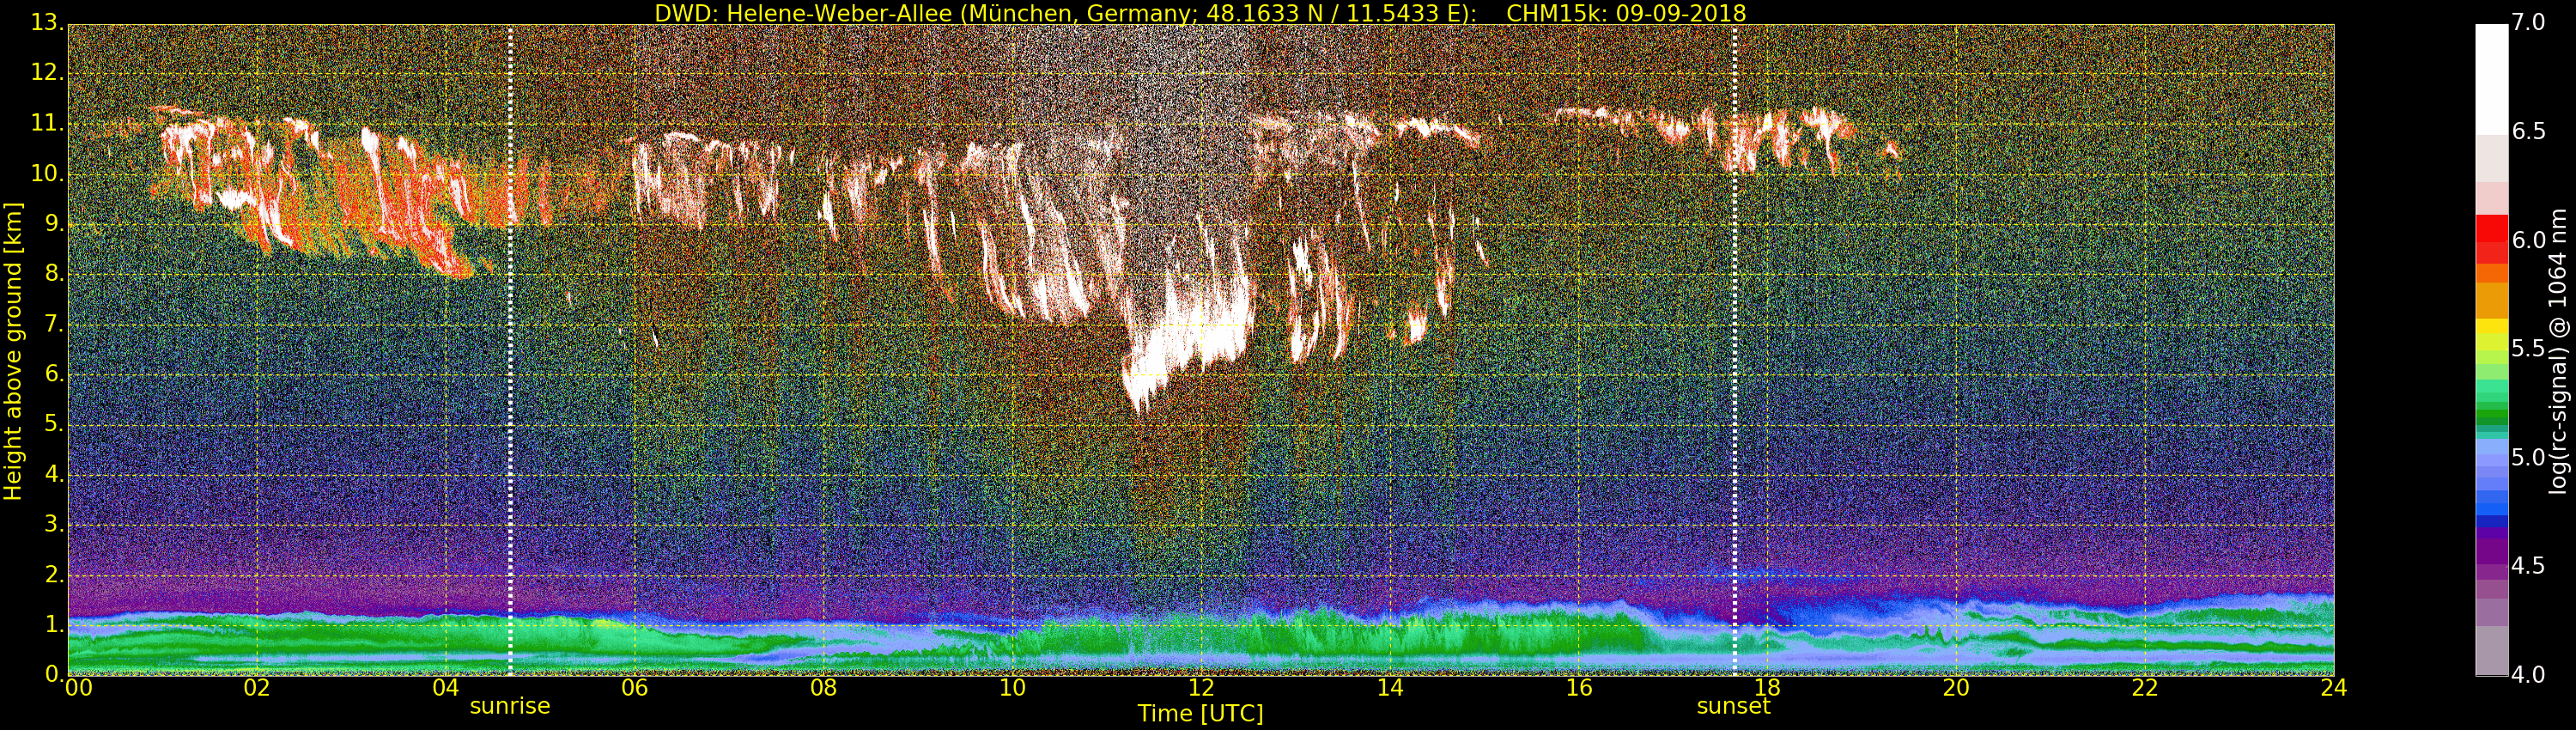
Task: Click the 20 tick label on the time axis
Action: tap(1955, 688)
